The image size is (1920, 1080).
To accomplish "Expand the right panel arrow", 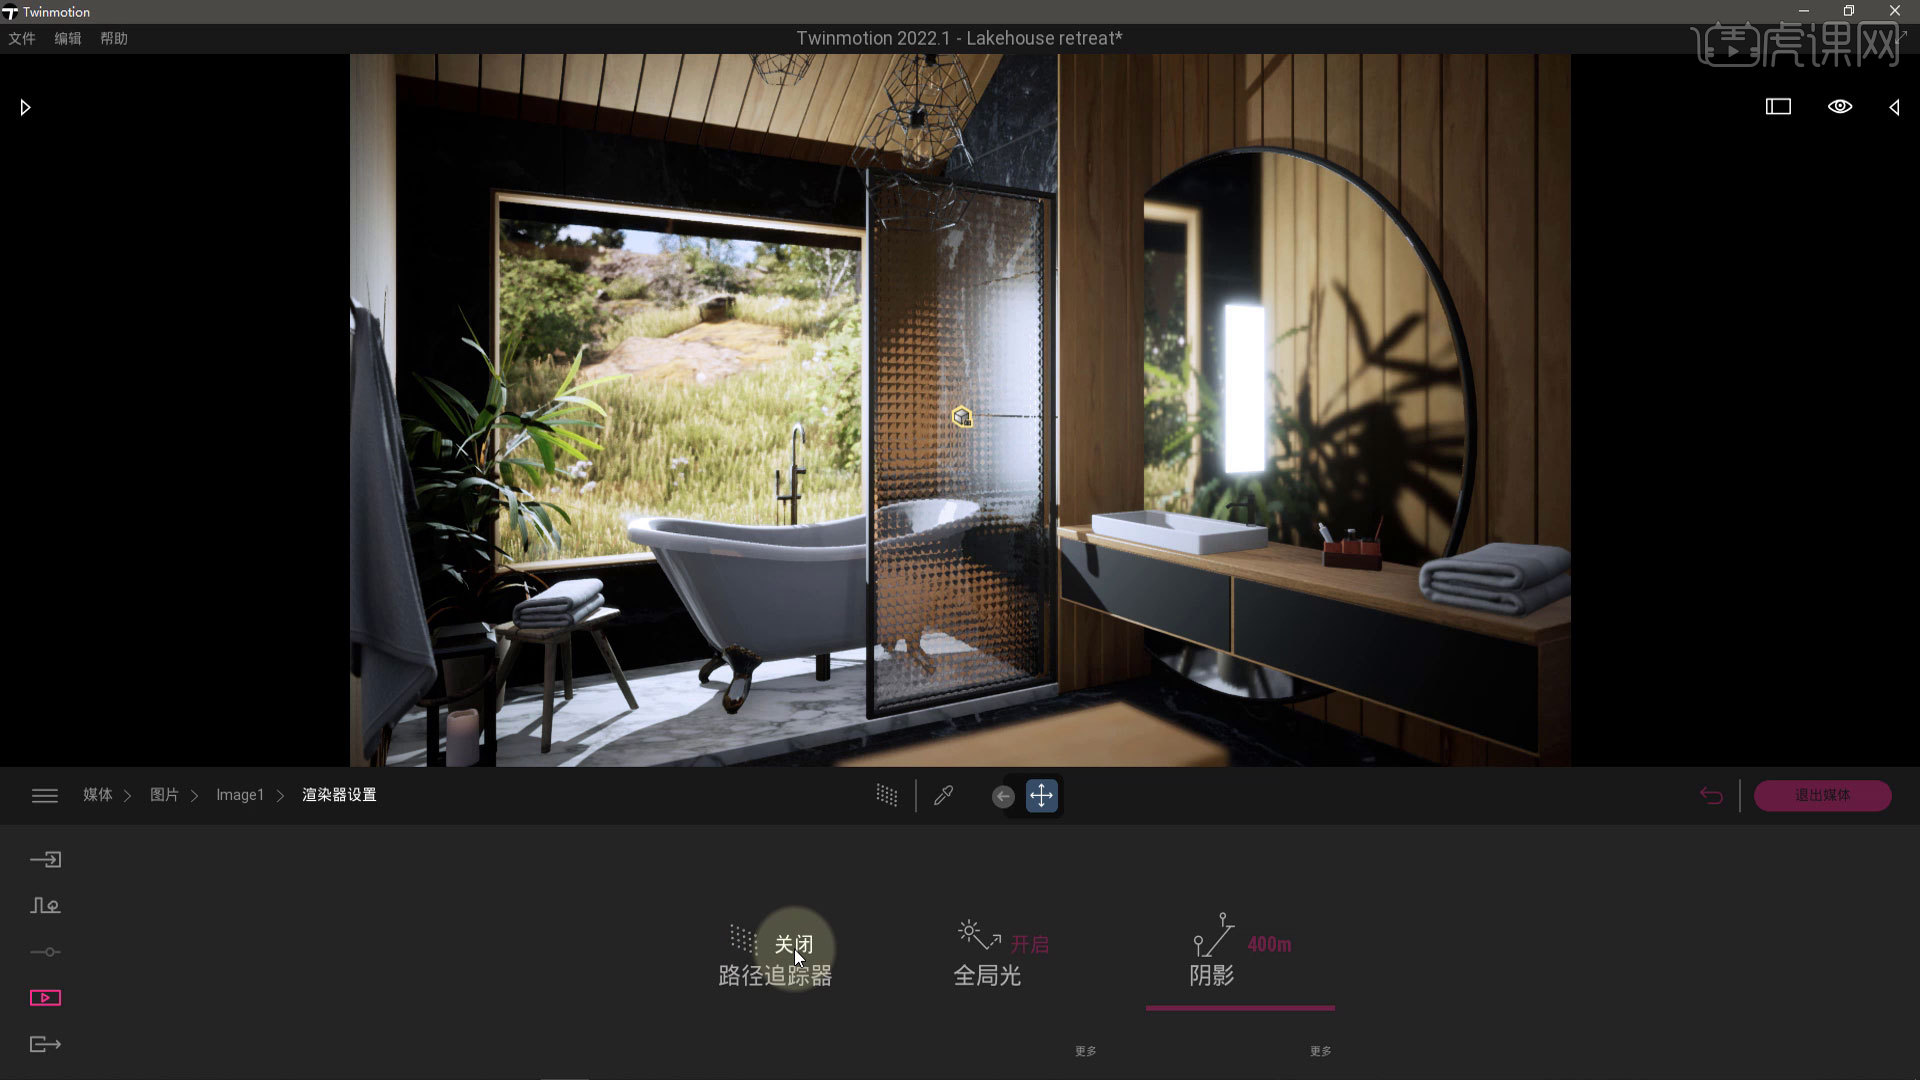I will click(x=1894, y=107).
